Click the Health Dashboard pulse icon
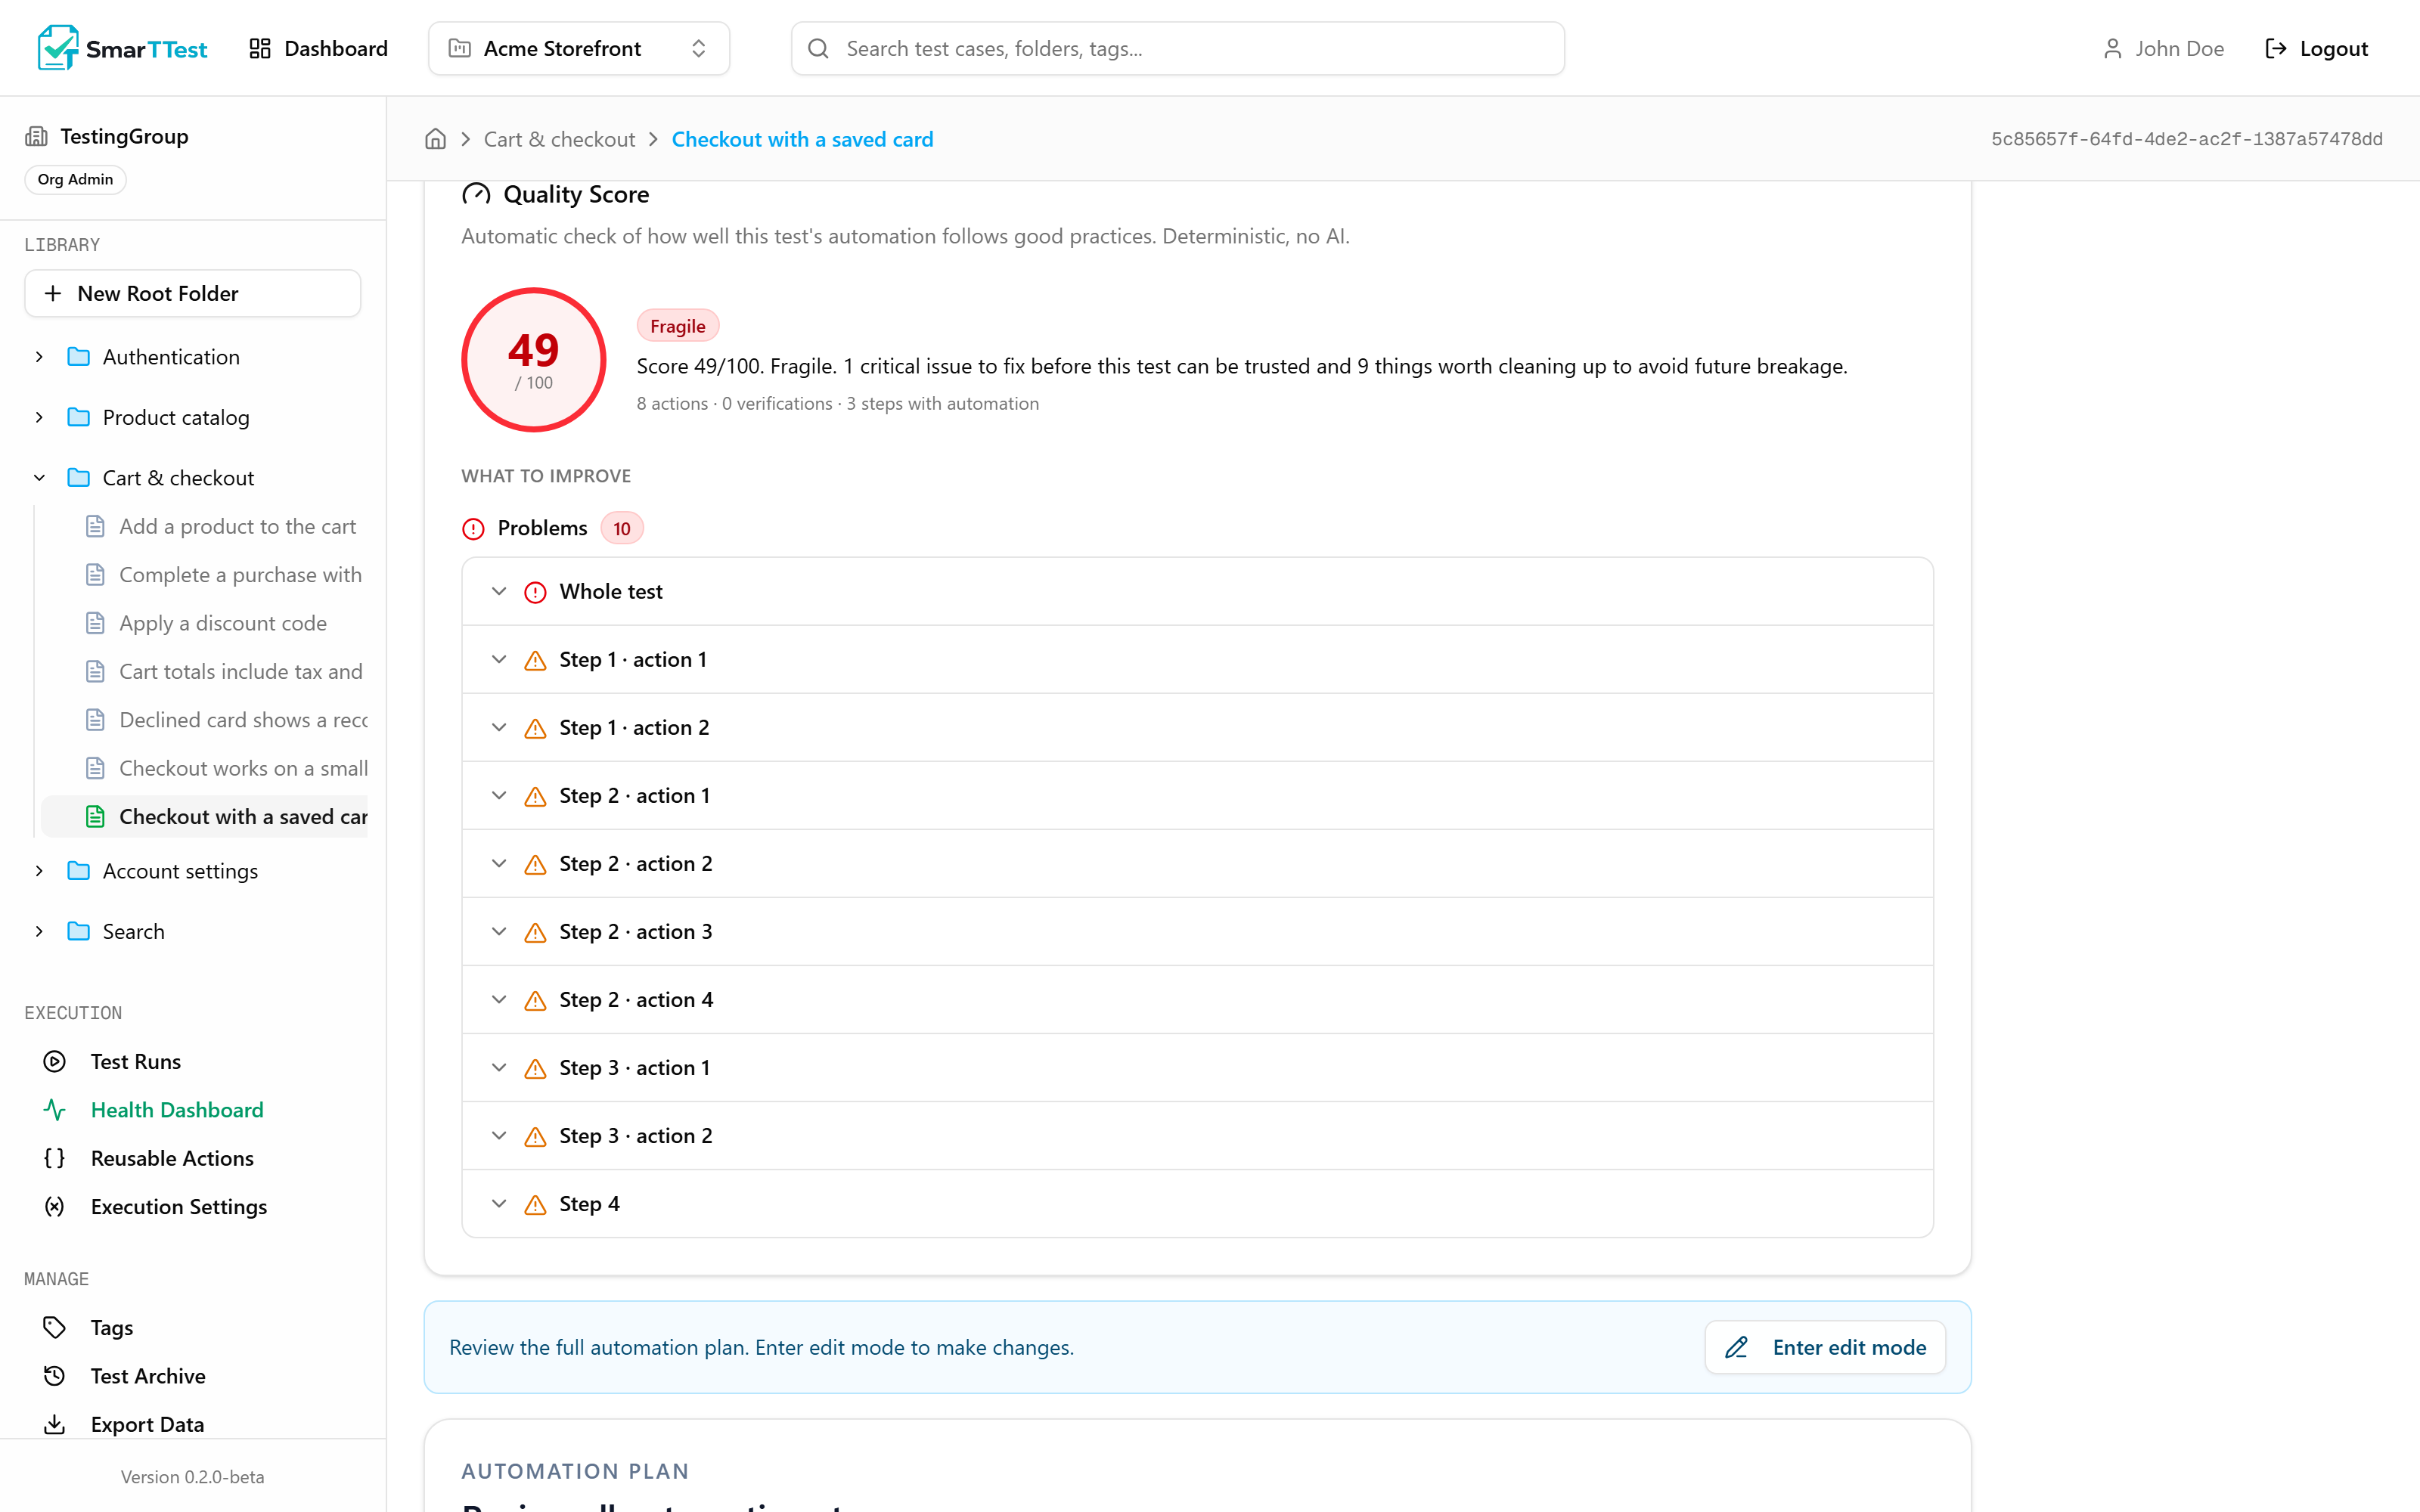Screen dimensions: 2420x1512 coord(55,1109)
